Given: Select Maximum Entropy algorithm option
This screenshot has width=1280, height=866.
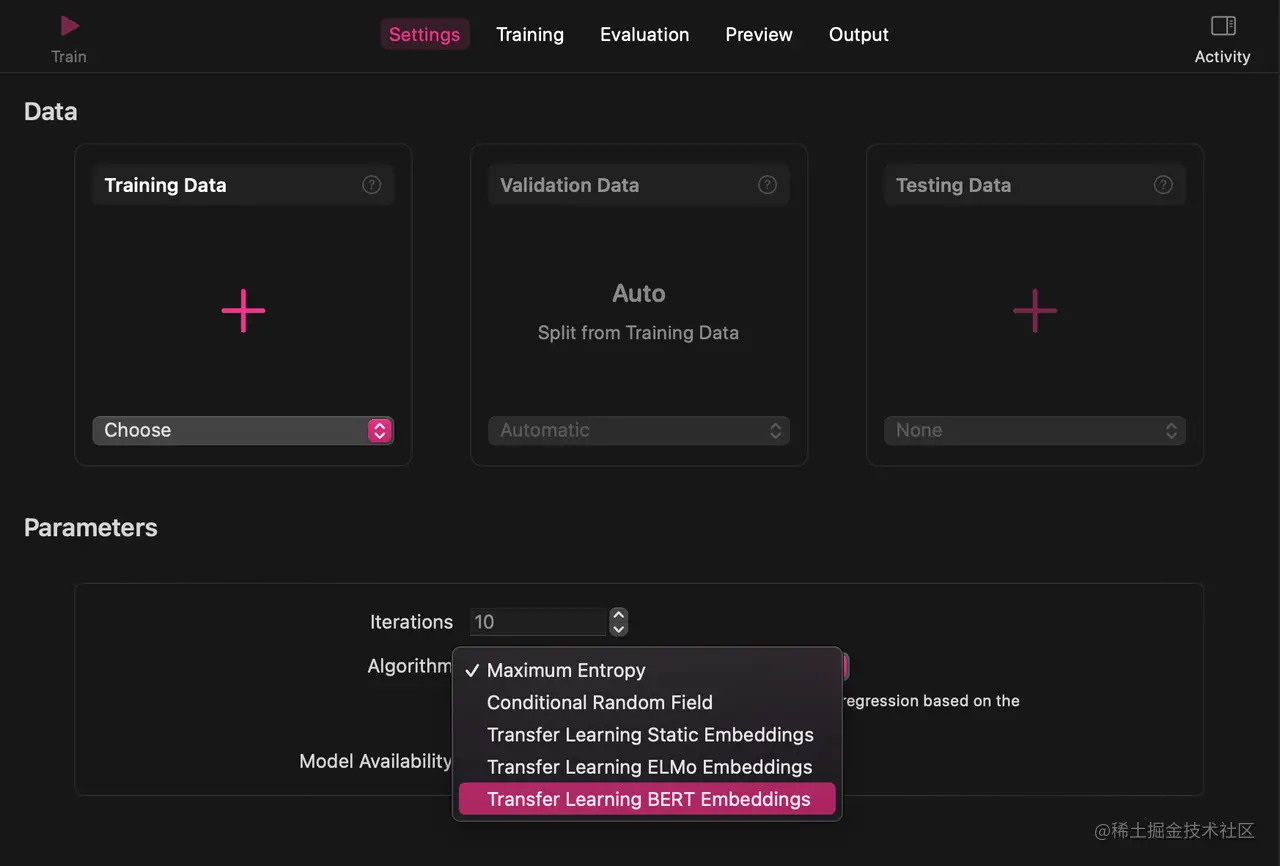Looking at the screenshot, I should [x=566, y=671].
